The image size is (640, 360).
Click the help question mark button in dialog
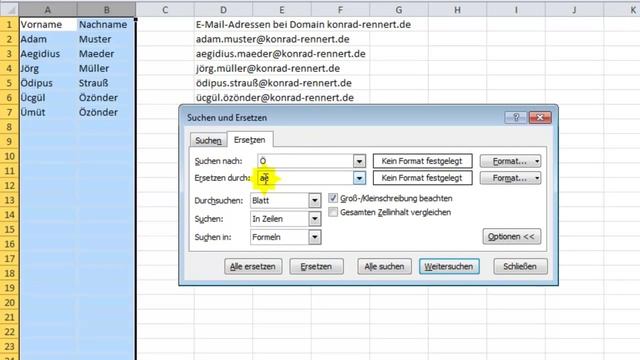click(516, 118)
